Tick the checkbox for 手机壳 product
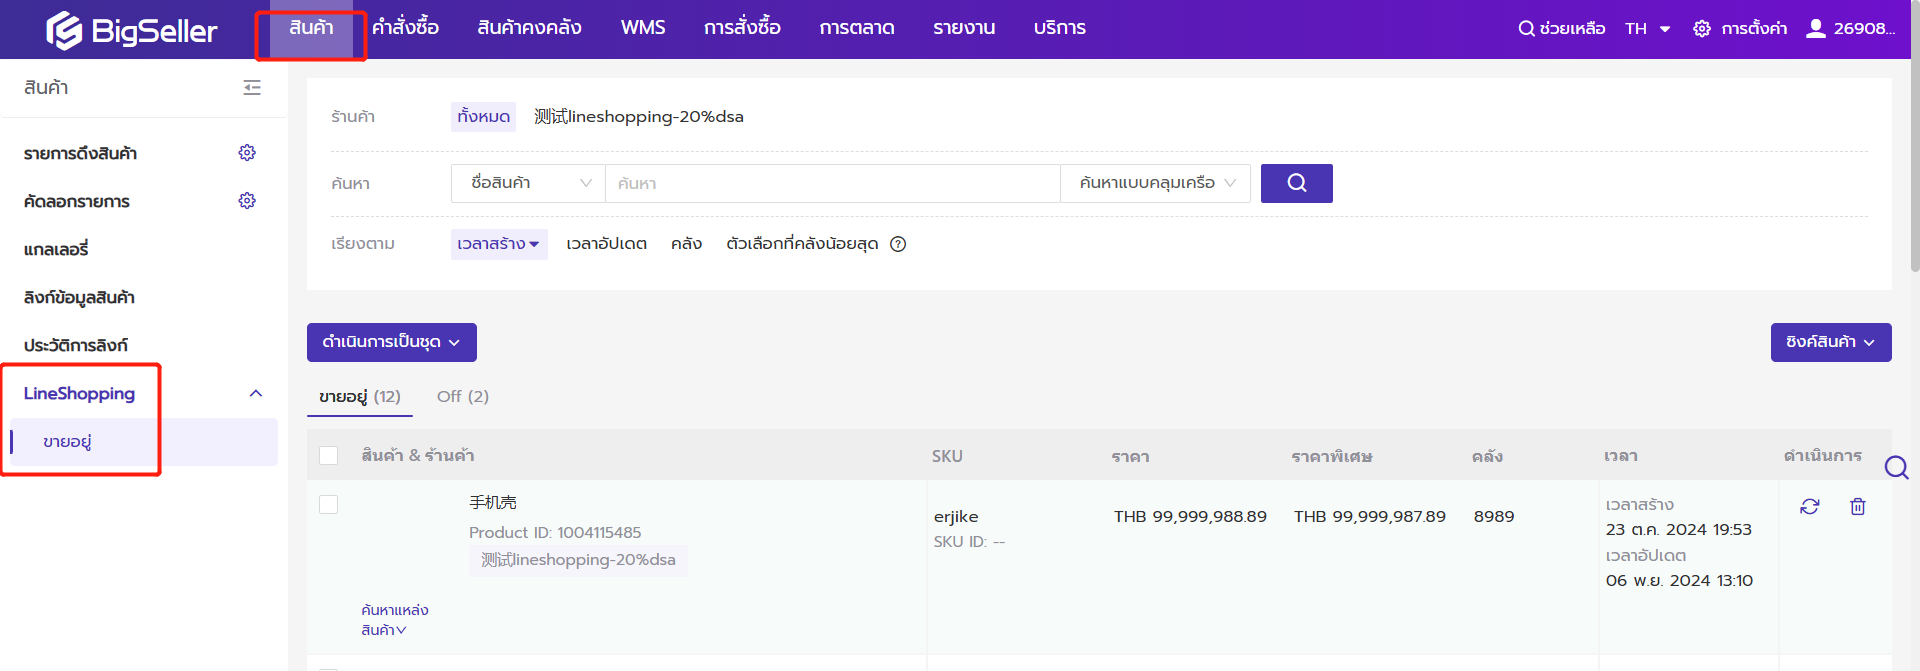The height and width of the screenshot is (671, 1920). [328, 504]
